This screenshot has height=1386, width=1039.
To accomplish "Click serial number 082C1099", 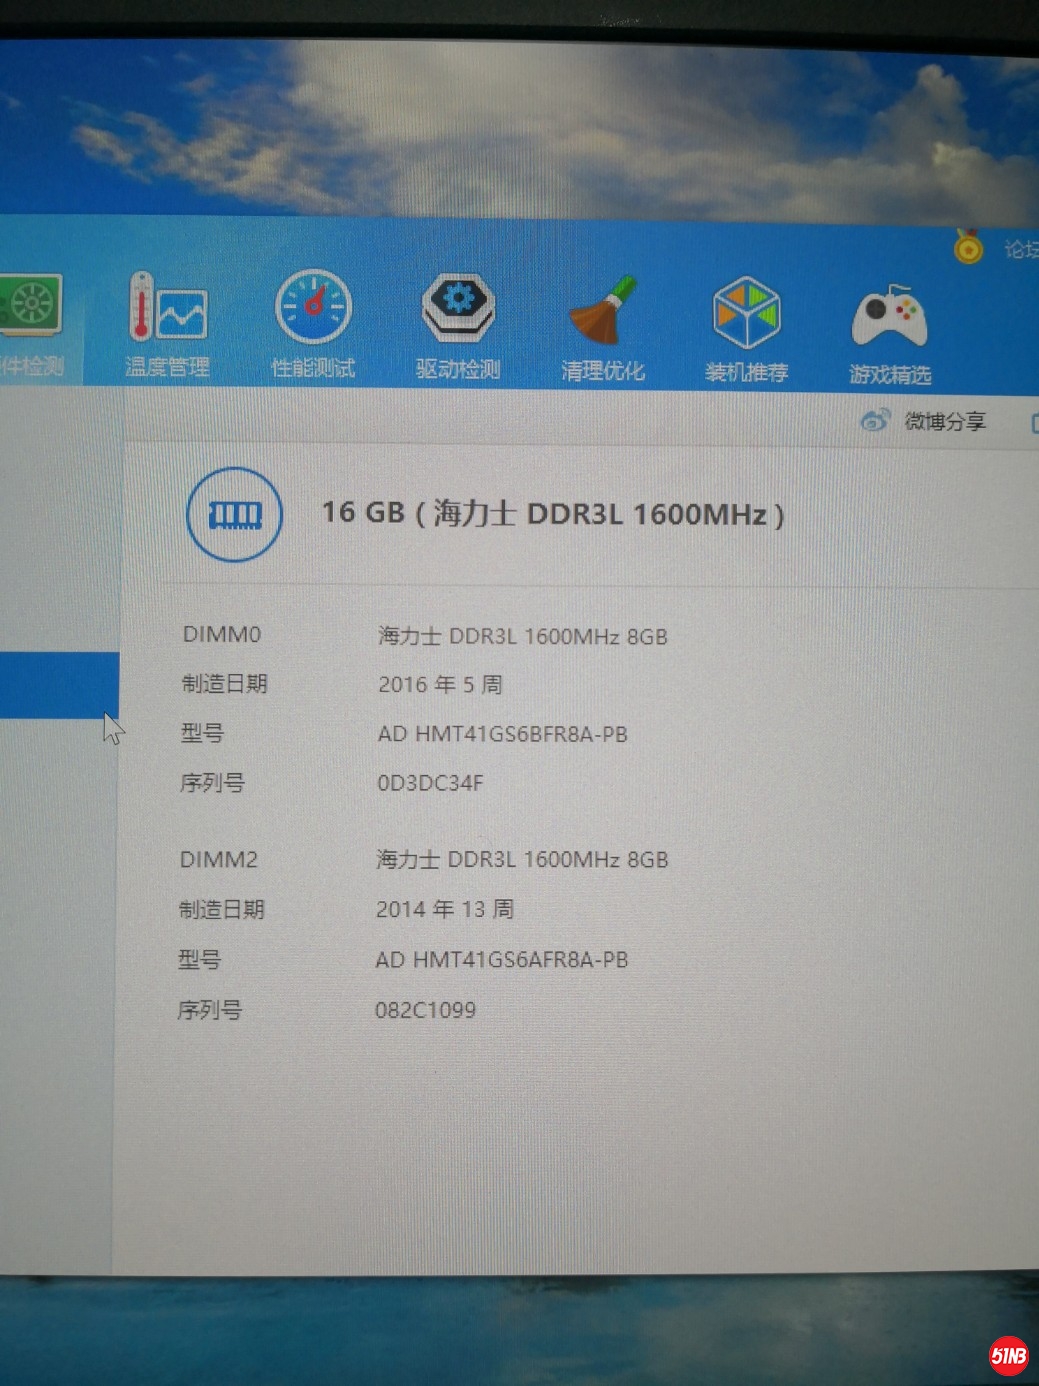I will pyautogui.click(x=425, y=1010).
